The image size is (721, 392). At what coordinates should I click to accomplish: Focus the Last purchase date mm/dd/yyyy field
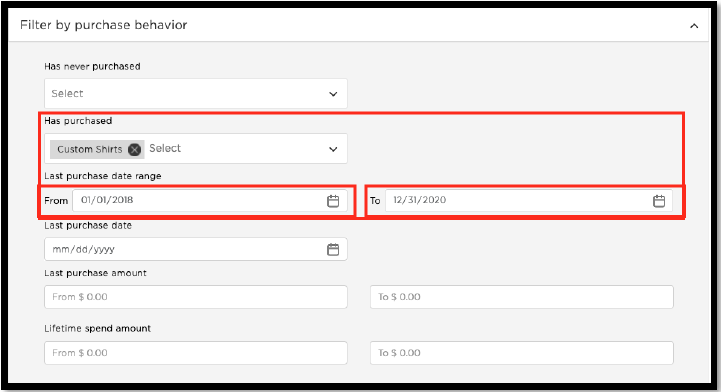click(x=196, y=249)
